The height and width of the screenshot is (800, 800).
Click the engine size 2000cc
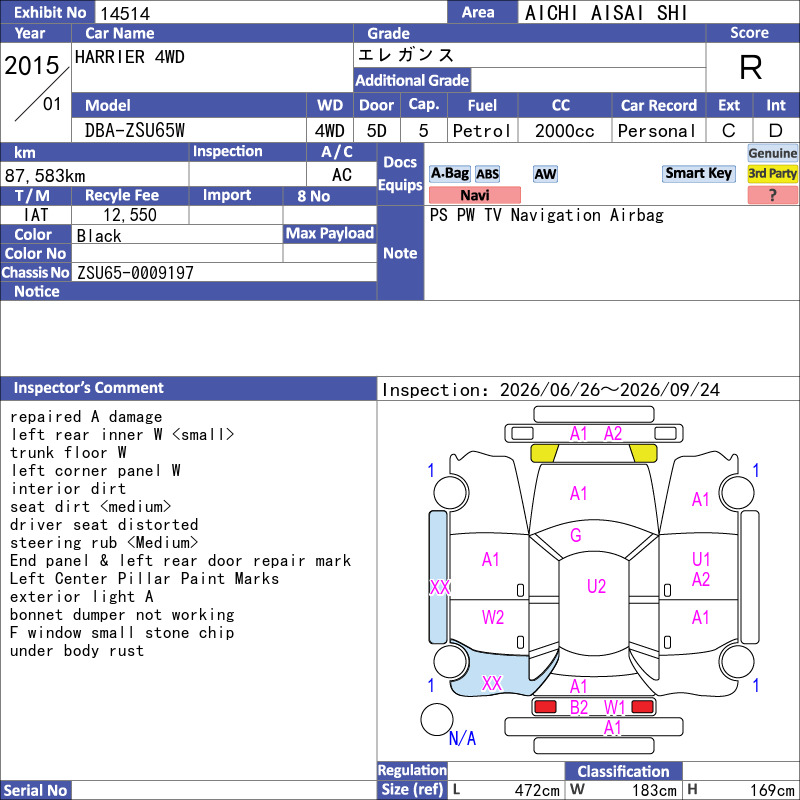point(565,131)
